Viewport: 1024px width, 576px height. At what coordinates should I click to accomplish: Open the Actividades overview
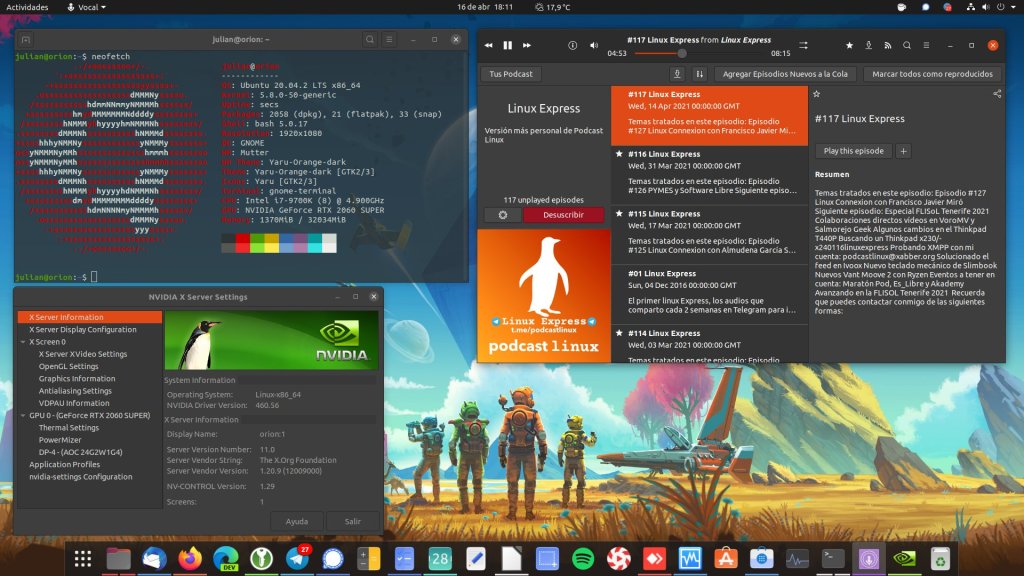[28, 7]
